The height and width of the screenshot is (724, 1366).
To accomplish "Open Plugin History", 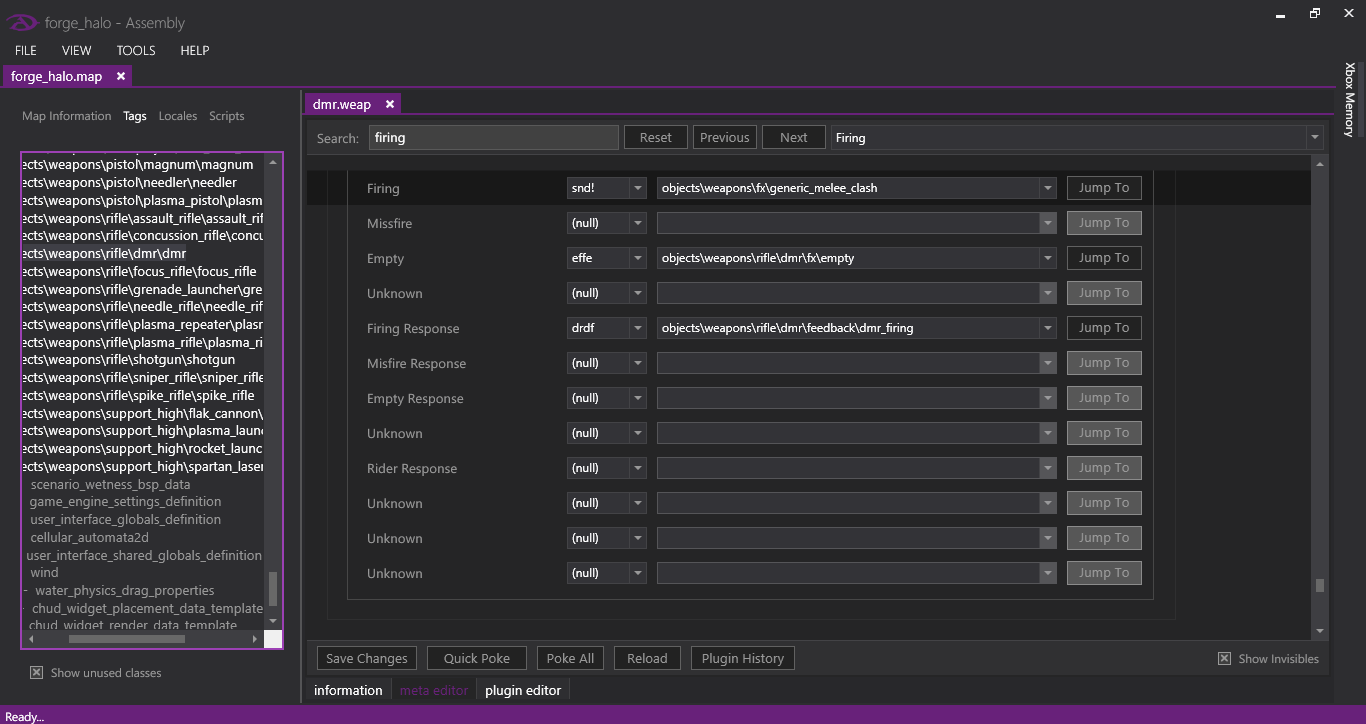I will 743,658.
